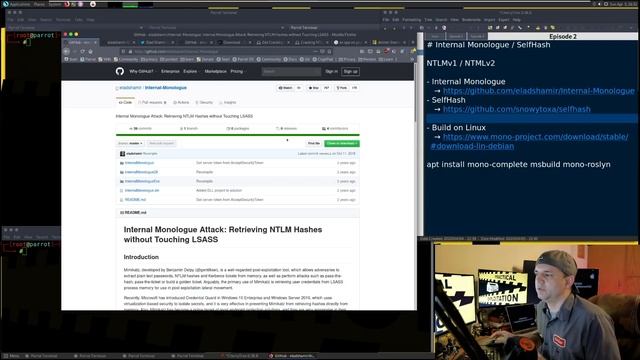The image size is (640, 360).
Task: Click the Firefox home icon
Action: click(x=91, y=51)
